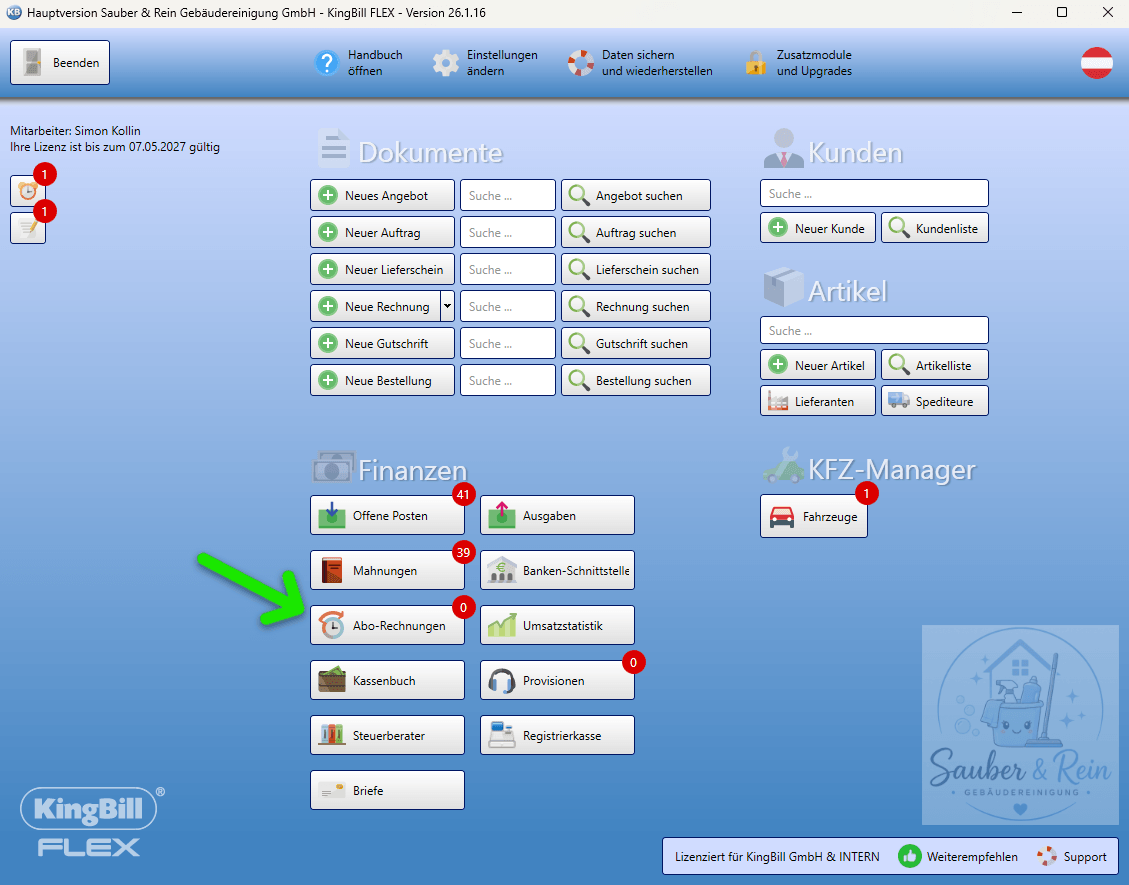Open Offene Posten

tap(387, 515)
